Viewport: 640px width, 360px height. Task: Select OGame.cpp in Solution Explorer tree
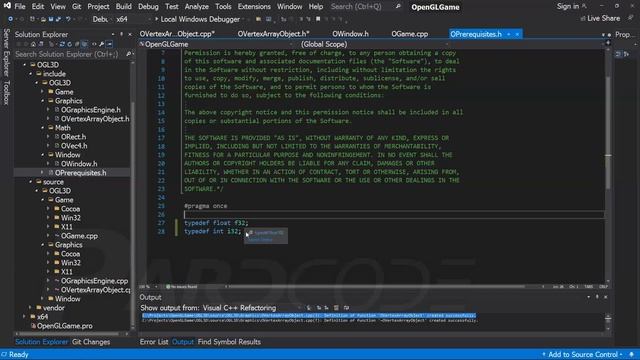[x=79, y=236]
